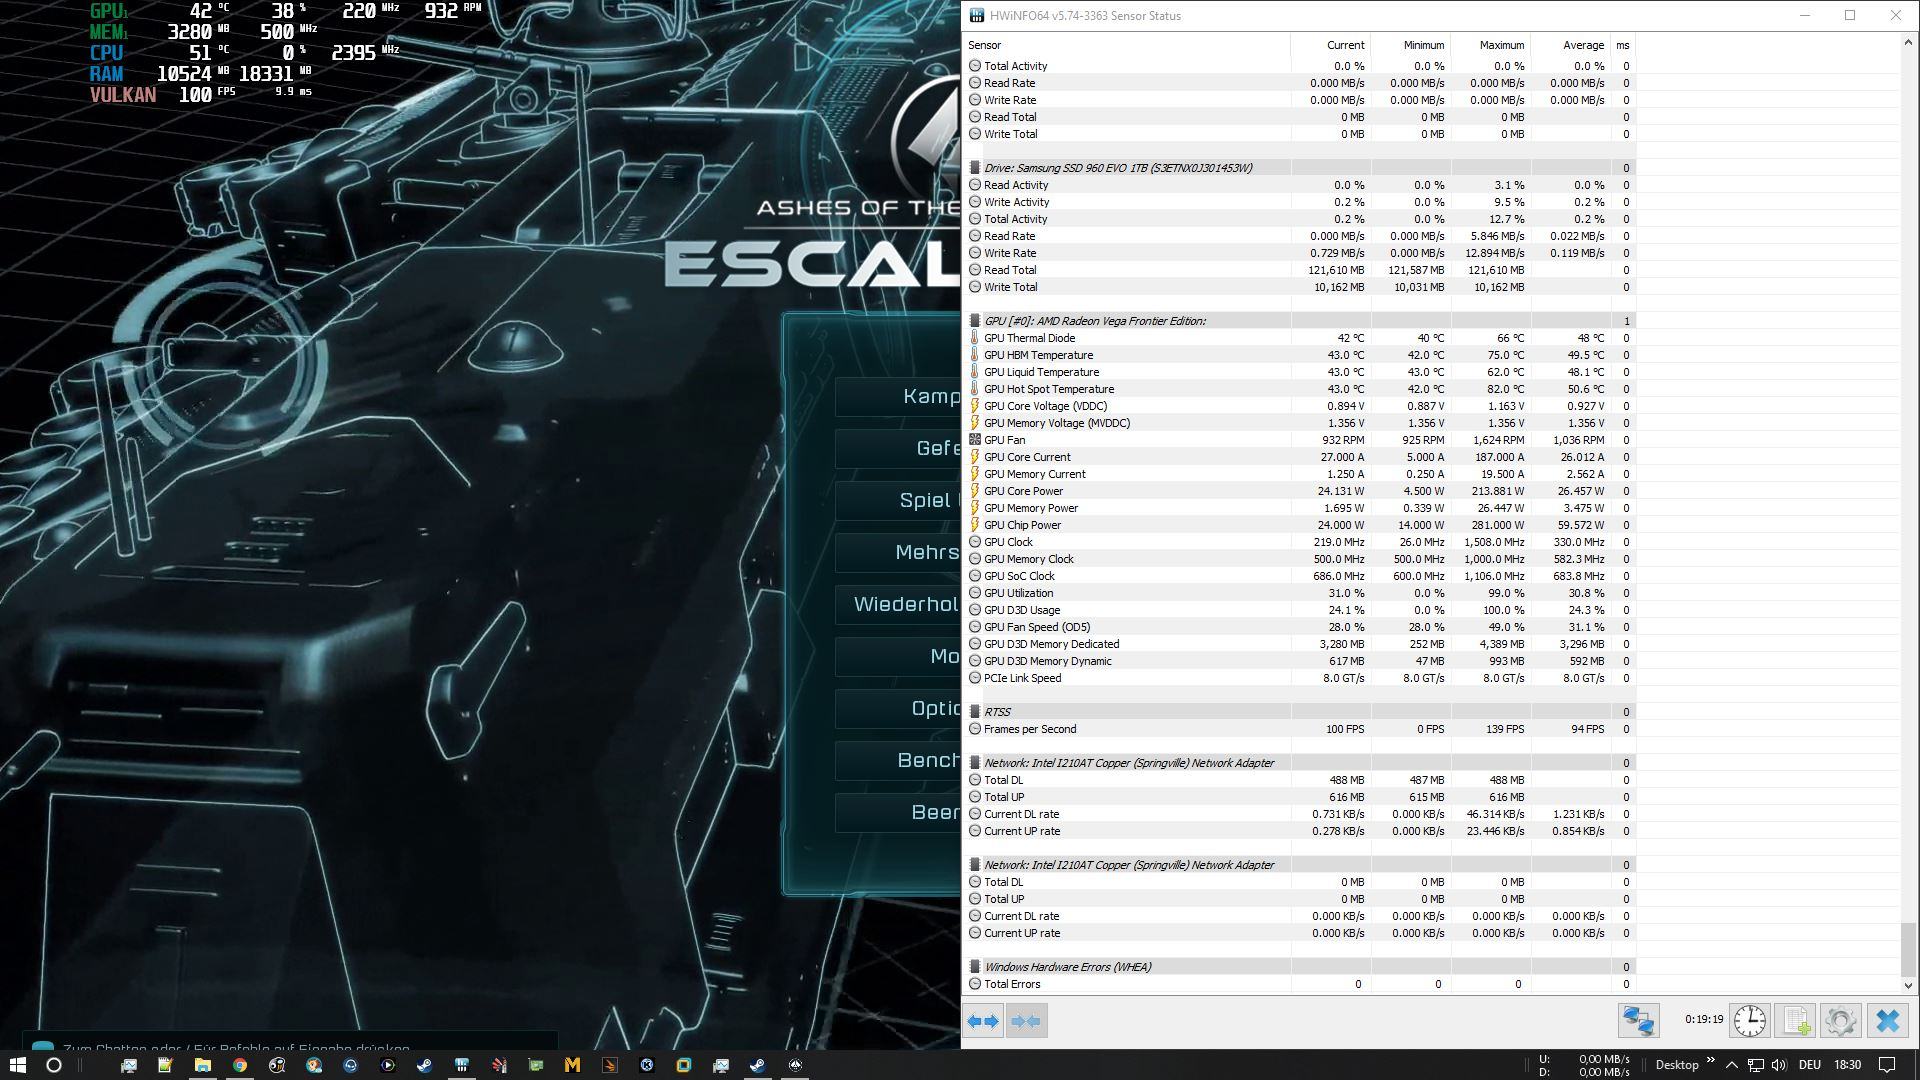
Task: Open Windows notification center icon
Action: (1886, 1065)
